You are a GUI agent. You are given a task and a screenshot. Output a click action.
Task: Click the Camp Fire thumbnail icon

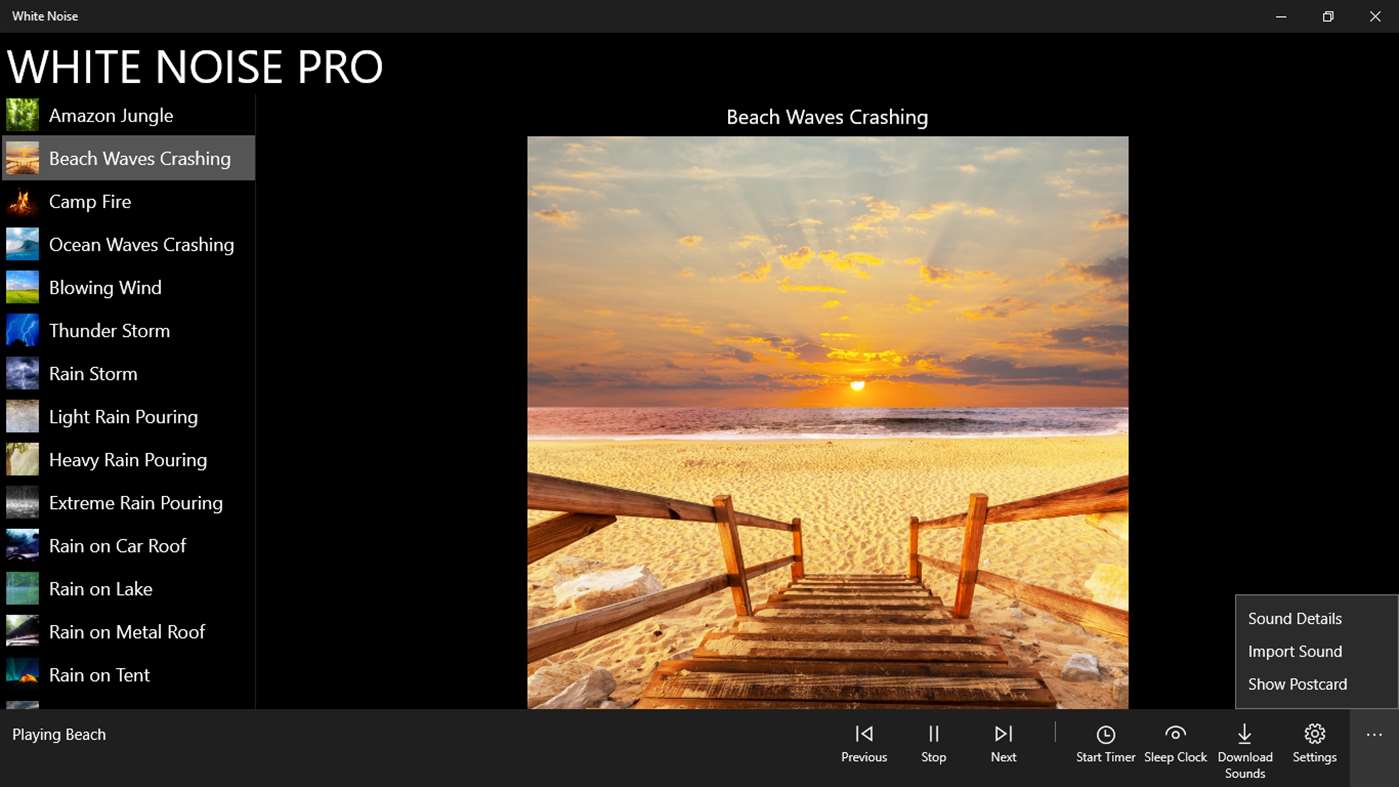(x=22, y=201)
